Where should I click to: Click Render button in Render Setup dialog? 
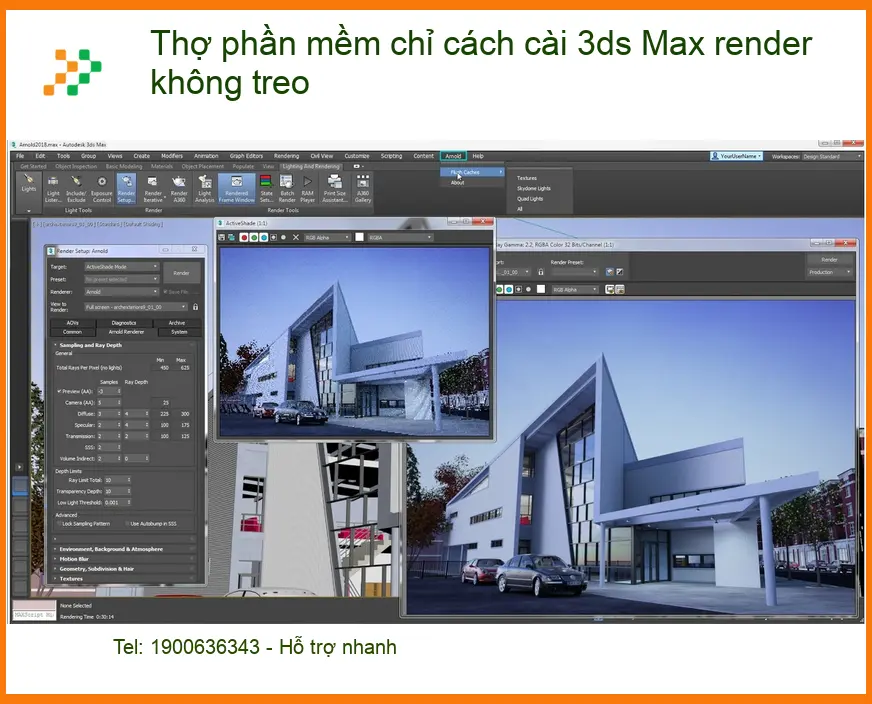click(x=181, y=273)
